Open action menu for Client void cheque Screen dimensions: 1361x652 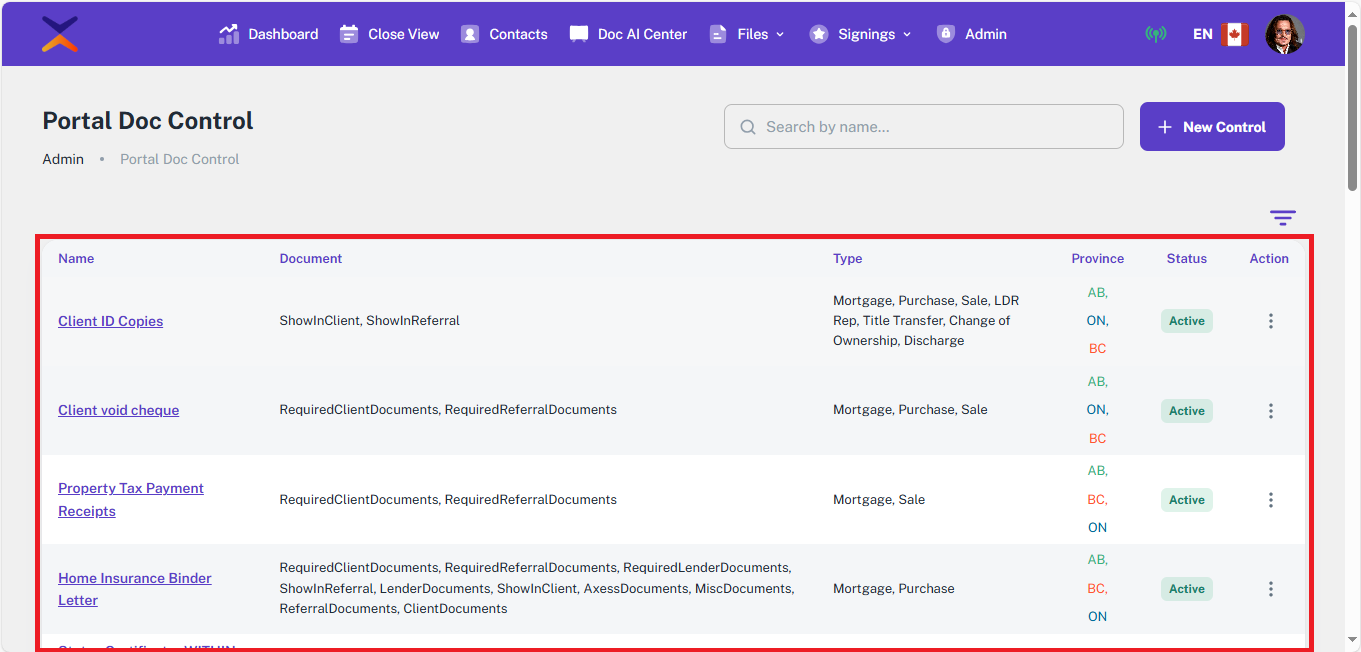1270,411
